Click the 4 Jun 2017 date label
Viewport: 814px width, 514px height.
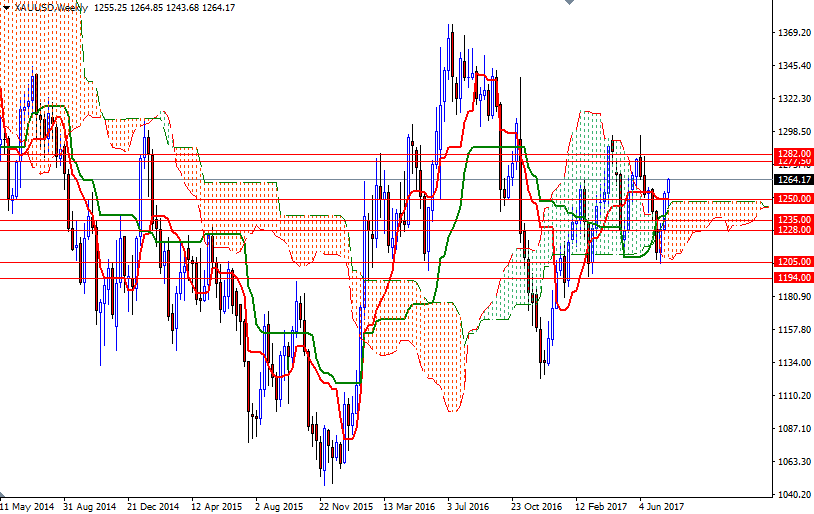(x=661, y=506)
